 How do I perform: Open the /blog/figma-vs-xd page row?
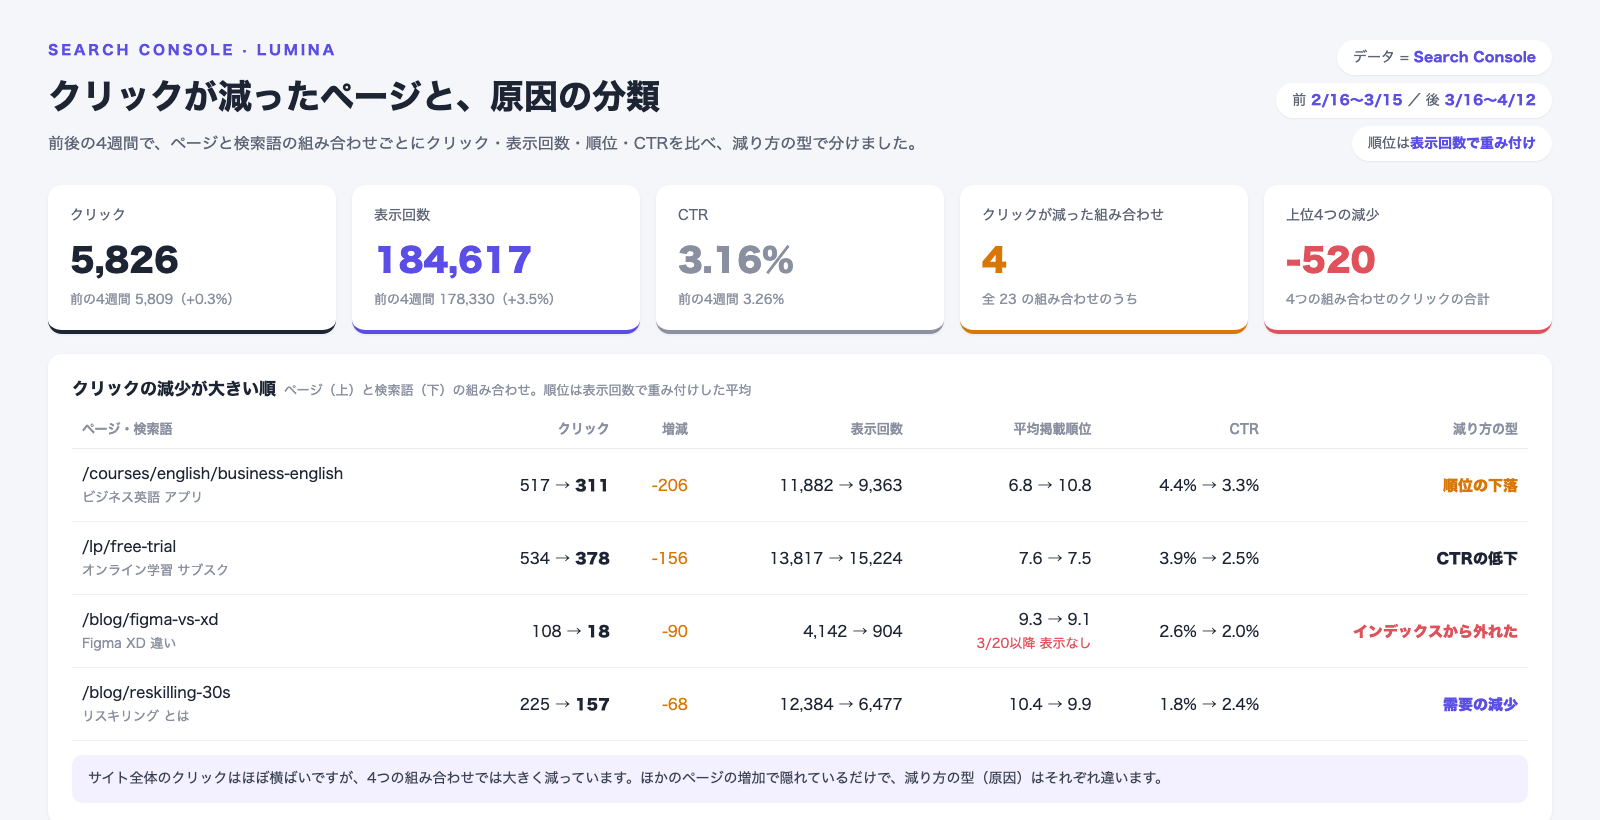click(800, 631)
